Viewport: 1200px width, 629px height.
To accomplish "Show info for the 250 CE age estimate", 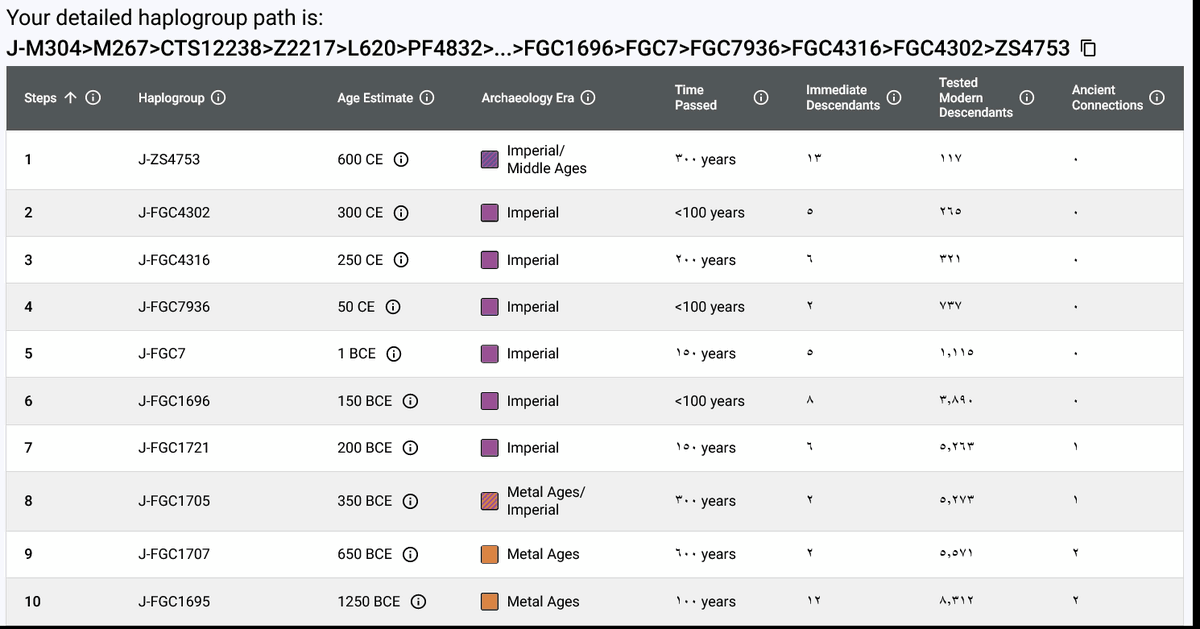I will [401, 260].
